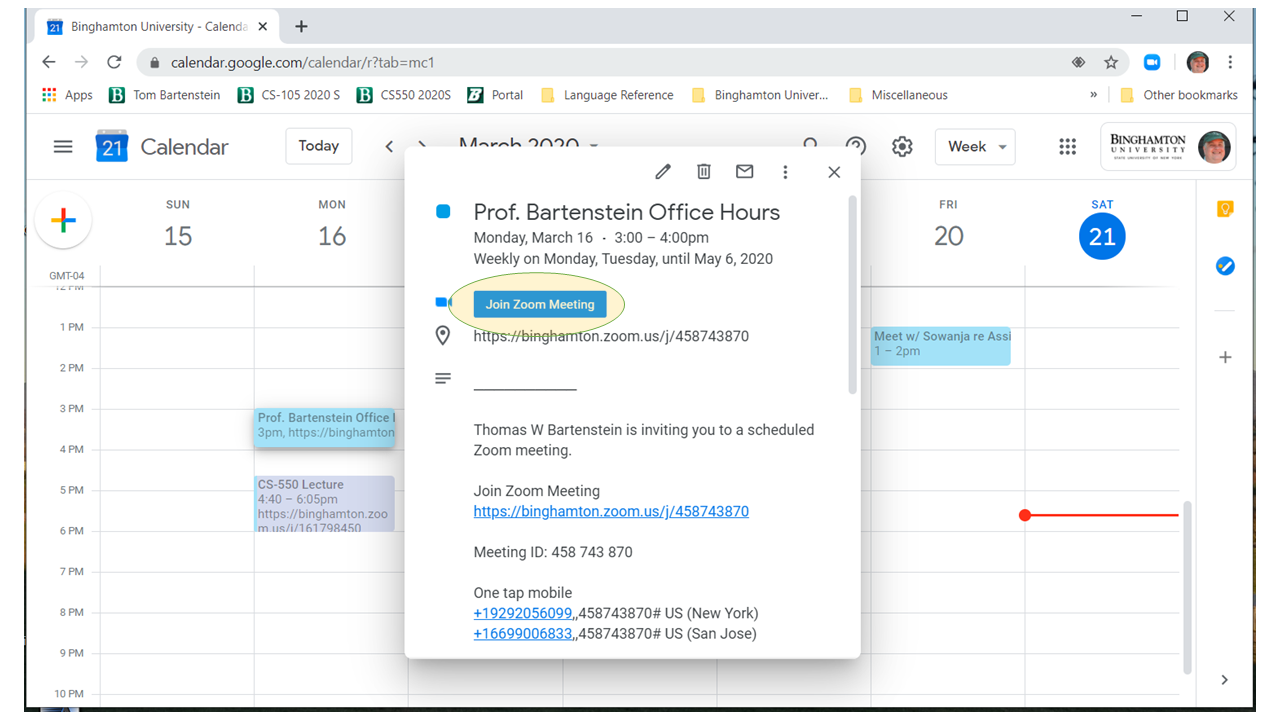Click the Join Zoom Meeting button
Image resolution: width=1280 pixels, height=720 pixels.
tap(540, 305)
